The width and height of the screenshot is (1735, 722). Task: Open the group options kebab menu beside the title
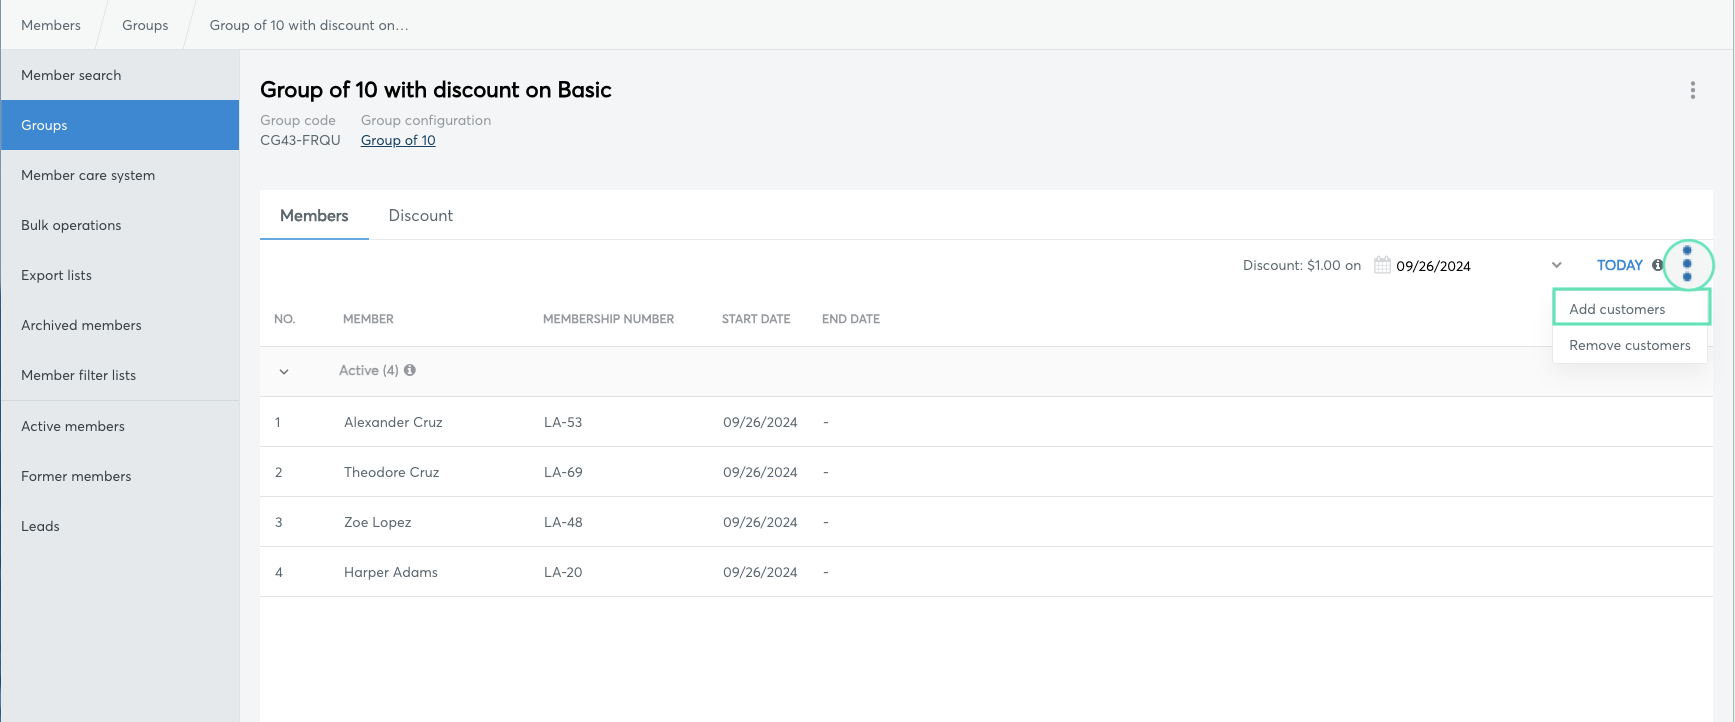coord(1692,90)
